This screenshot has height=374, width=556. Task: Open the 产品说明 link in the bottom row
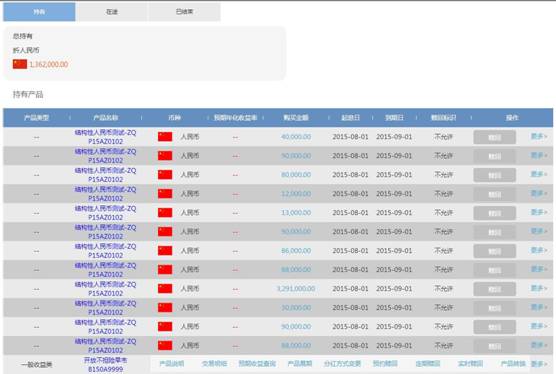(172, 364)
